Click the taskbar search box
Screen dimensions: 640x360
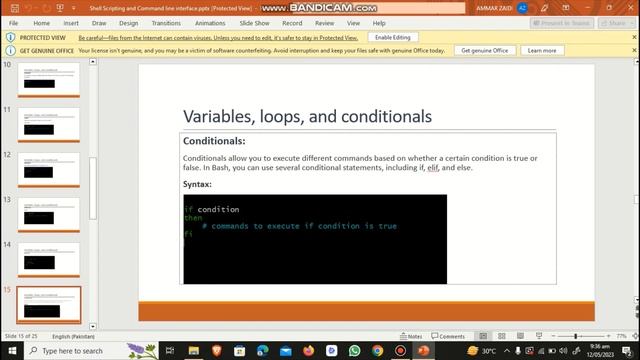[91, 351]
